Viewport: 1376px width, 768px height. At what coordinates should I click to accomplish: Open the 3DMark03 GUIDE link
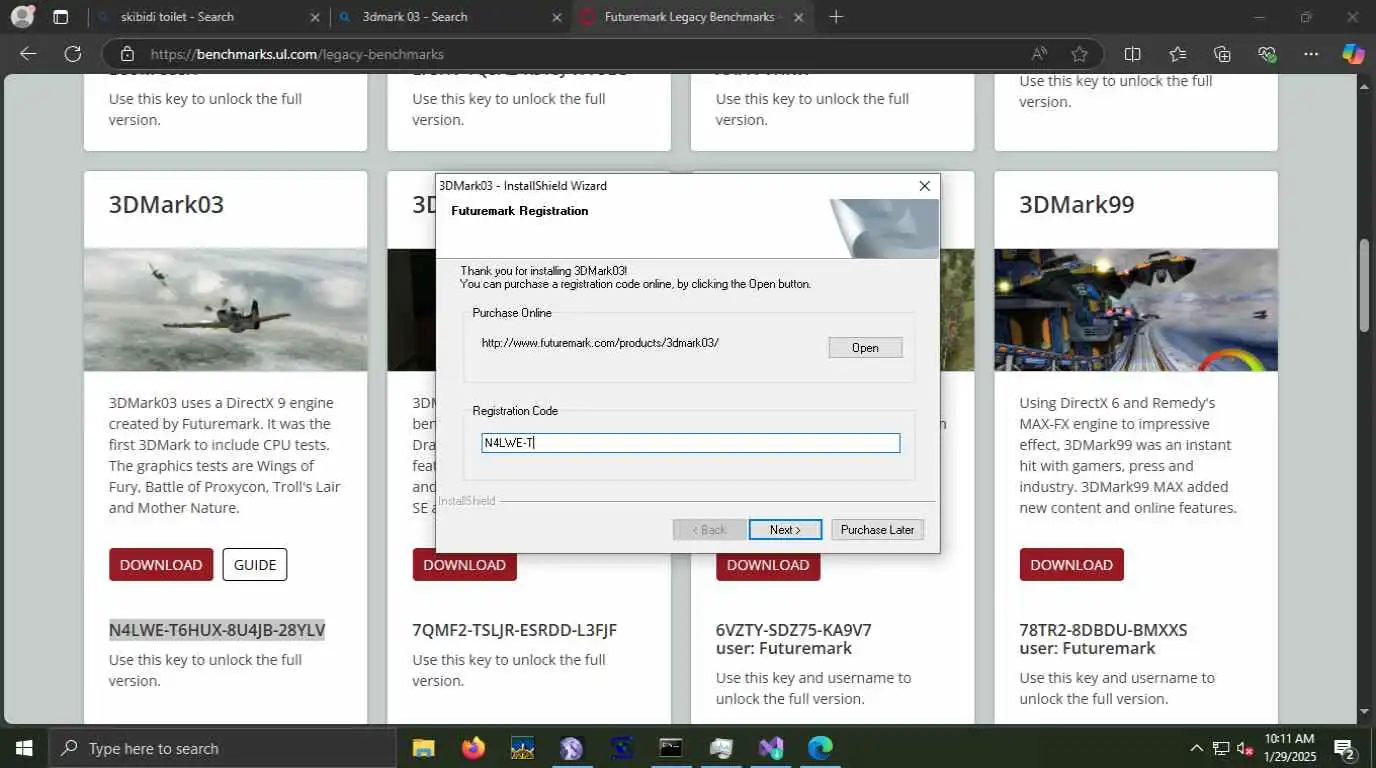(255, 565)
